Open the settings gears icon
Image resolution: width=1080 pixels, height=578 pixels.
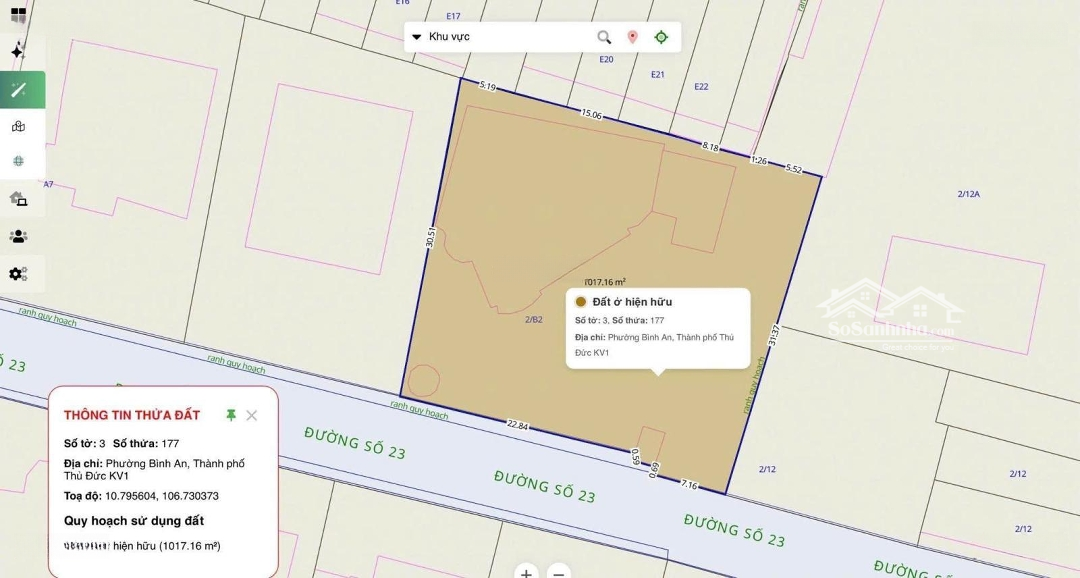click(x=18, y=274)
